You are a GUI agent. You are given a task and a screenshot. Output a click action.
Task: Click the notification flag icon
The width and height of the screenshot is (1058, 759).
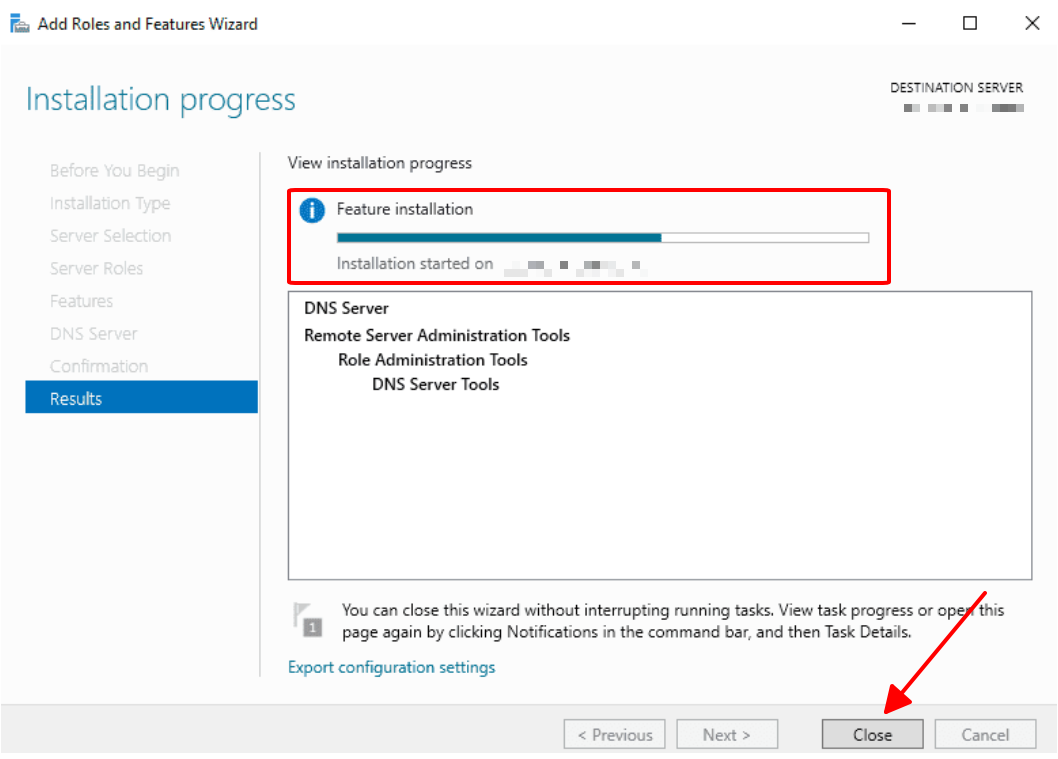(309, 619)
